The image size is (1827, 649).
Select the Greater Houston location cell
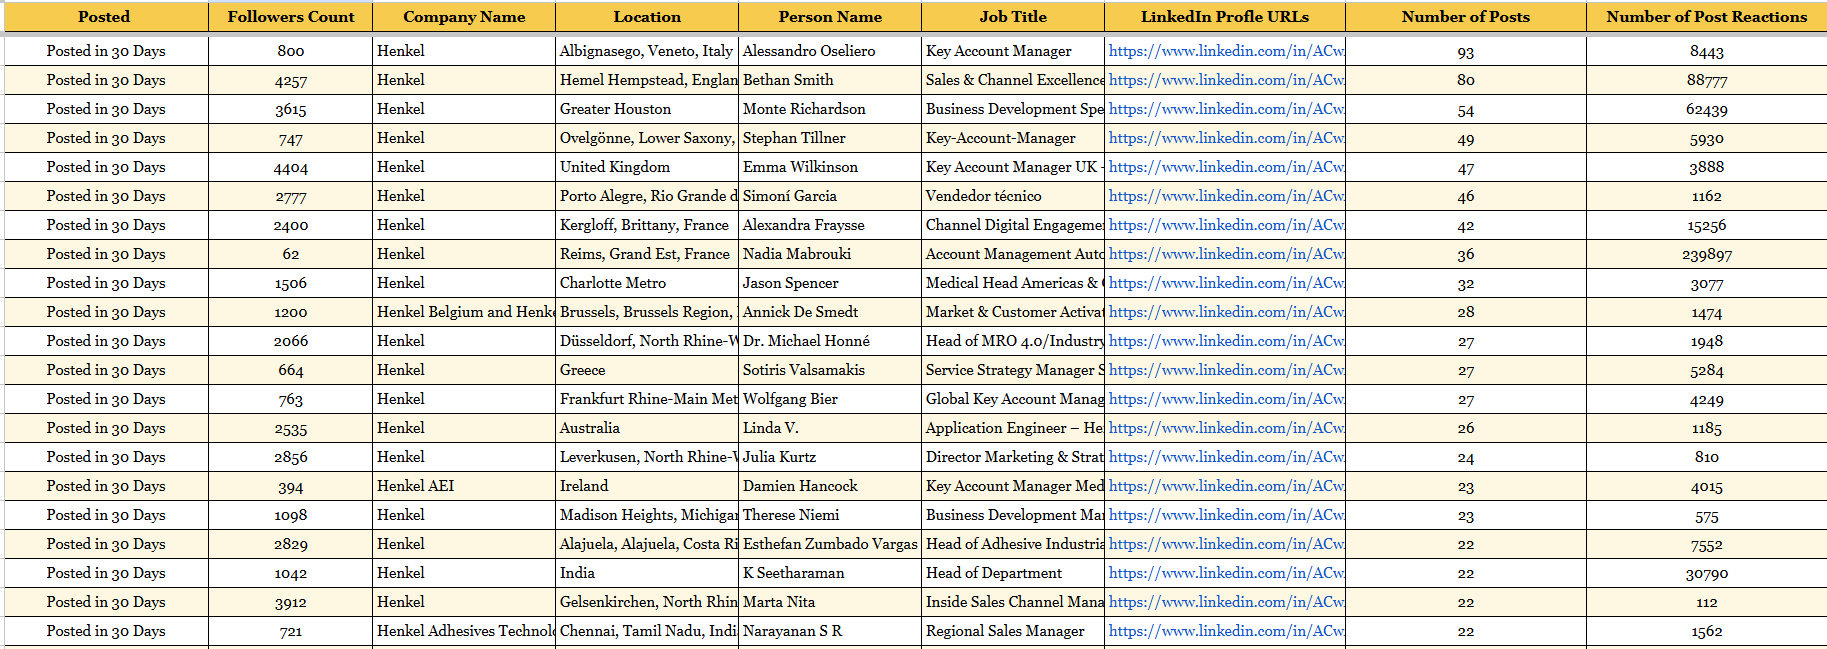[x=615, y=109]
